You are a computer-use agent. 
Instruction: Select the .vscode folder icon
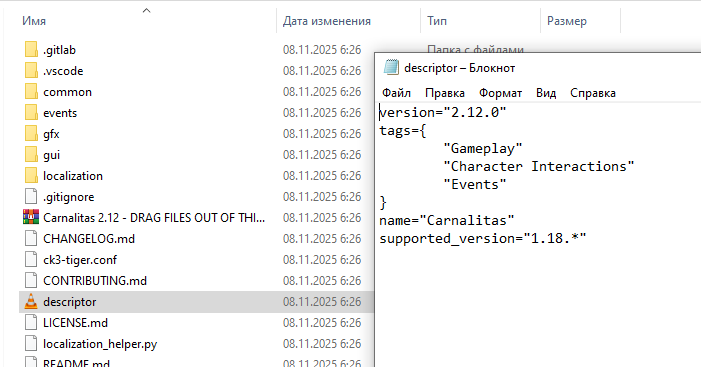tap(31, 71)
